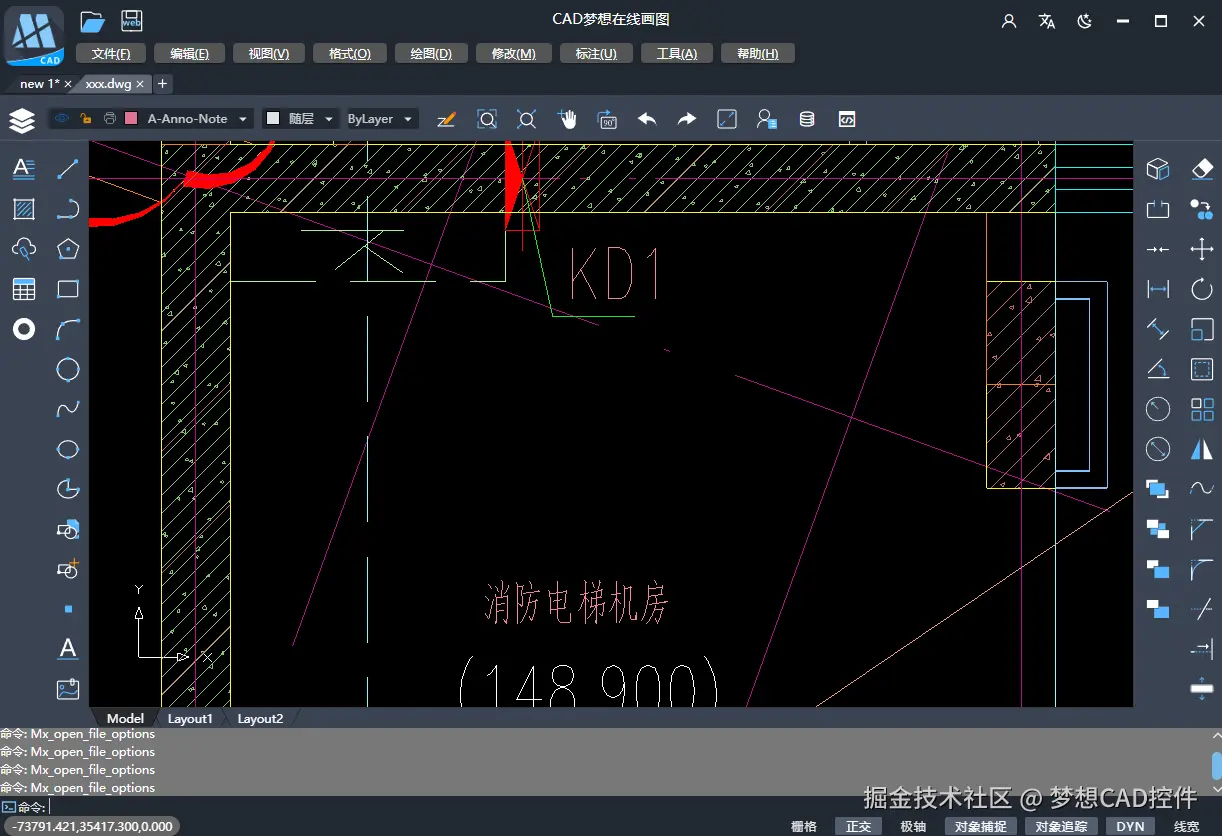This screenshot has height=836, width=1222.
Task: Open the database icon in top toolbar
Action: coord(806,118)
